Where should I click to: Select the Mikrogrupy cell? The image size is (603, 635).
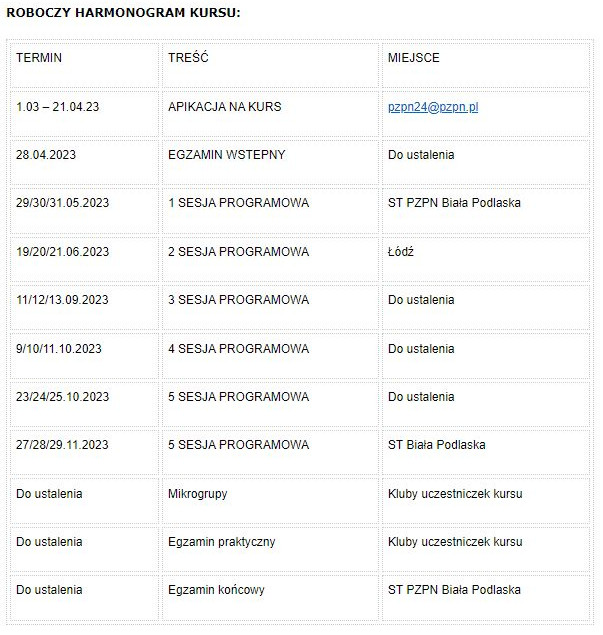(199, 494)
